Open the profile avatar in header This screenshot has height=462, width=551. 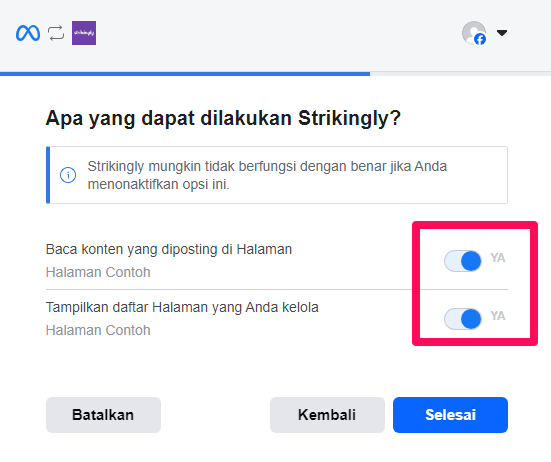point(474,33)
